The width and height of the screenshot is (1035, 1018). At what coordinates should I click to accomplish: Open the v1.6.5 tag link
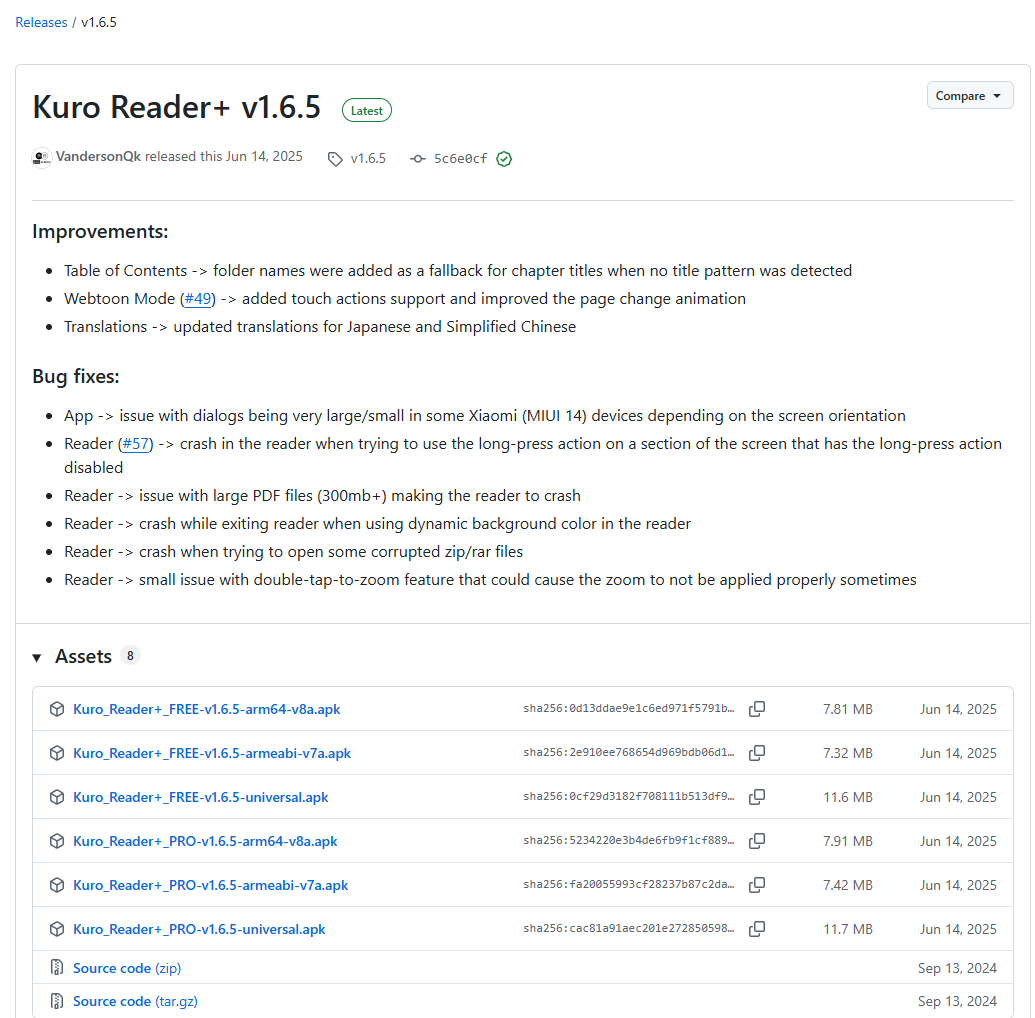click(x=367, y=159)
